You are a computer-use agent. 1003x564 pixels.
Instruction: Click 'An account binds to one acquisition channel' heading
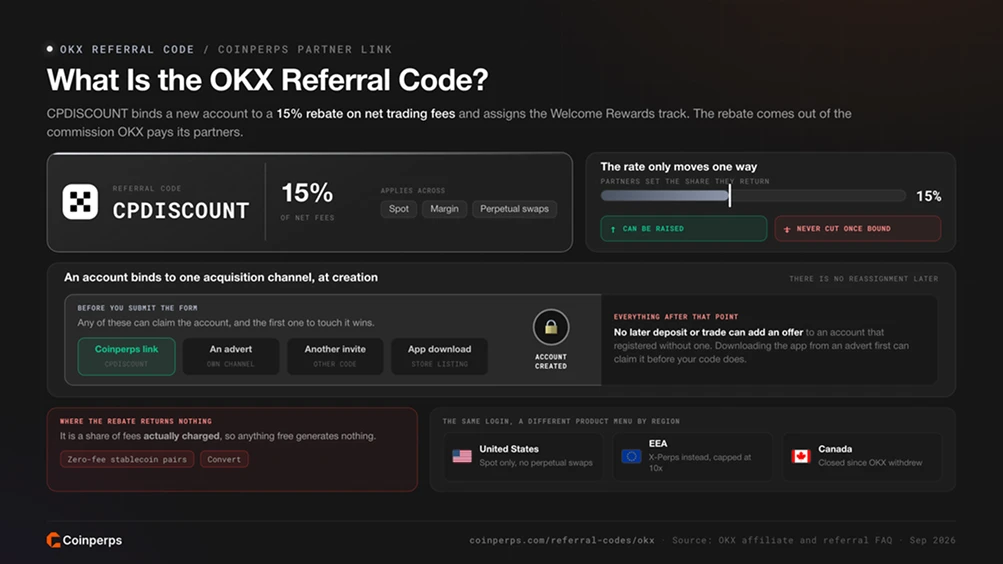click(x=221, y=278)
